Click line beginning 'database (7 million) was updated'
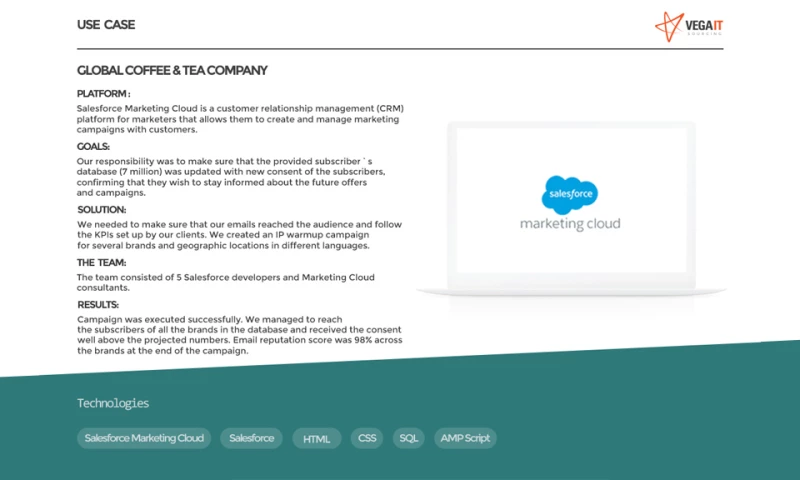This screenshot has width=800, height=480. [231, 172]
